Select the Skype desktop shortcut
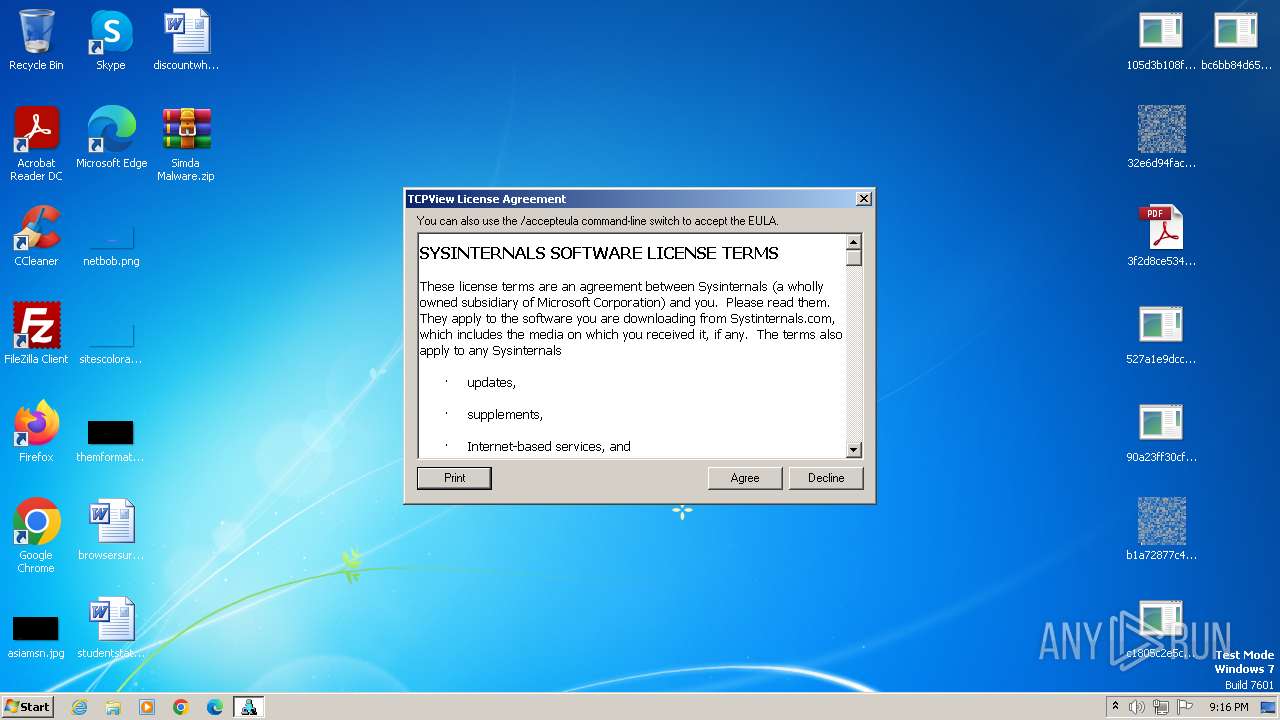1280x720 pixels. coord(111,40)
